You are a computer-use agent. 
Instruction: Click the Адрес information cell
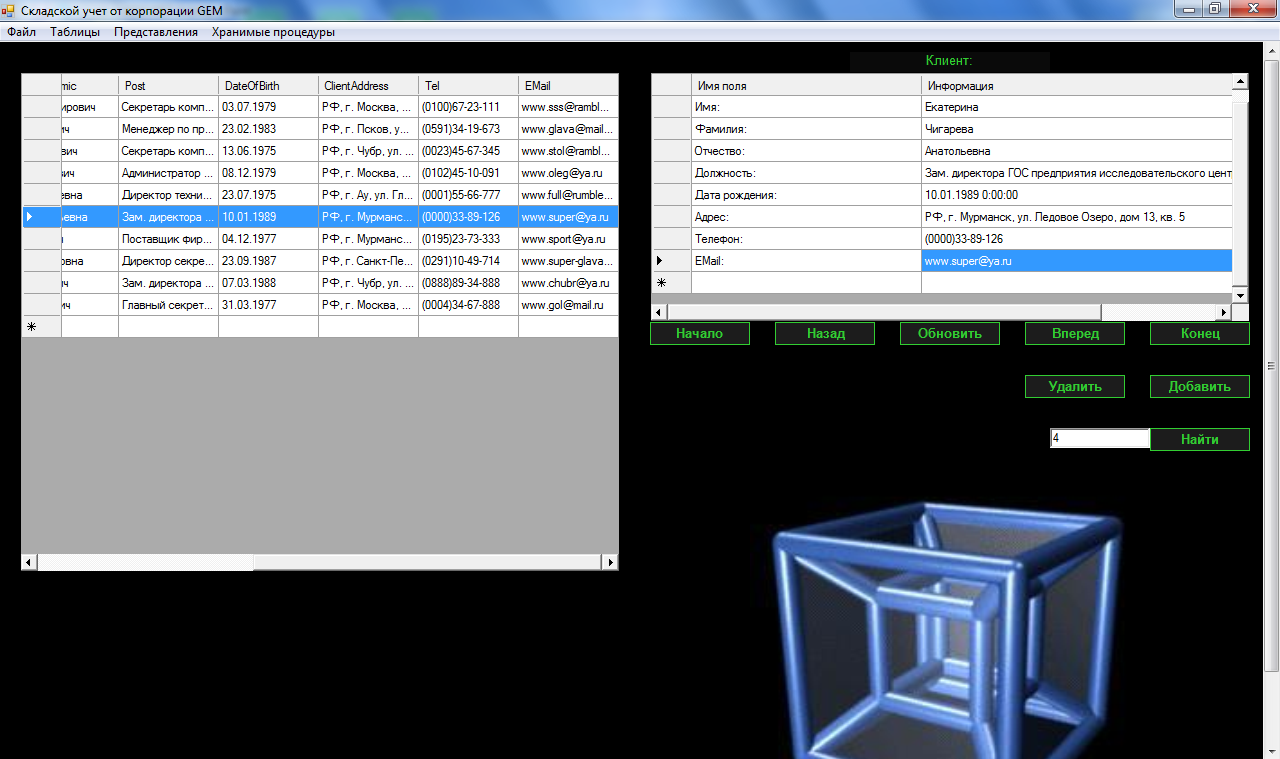pos(1075,217)
